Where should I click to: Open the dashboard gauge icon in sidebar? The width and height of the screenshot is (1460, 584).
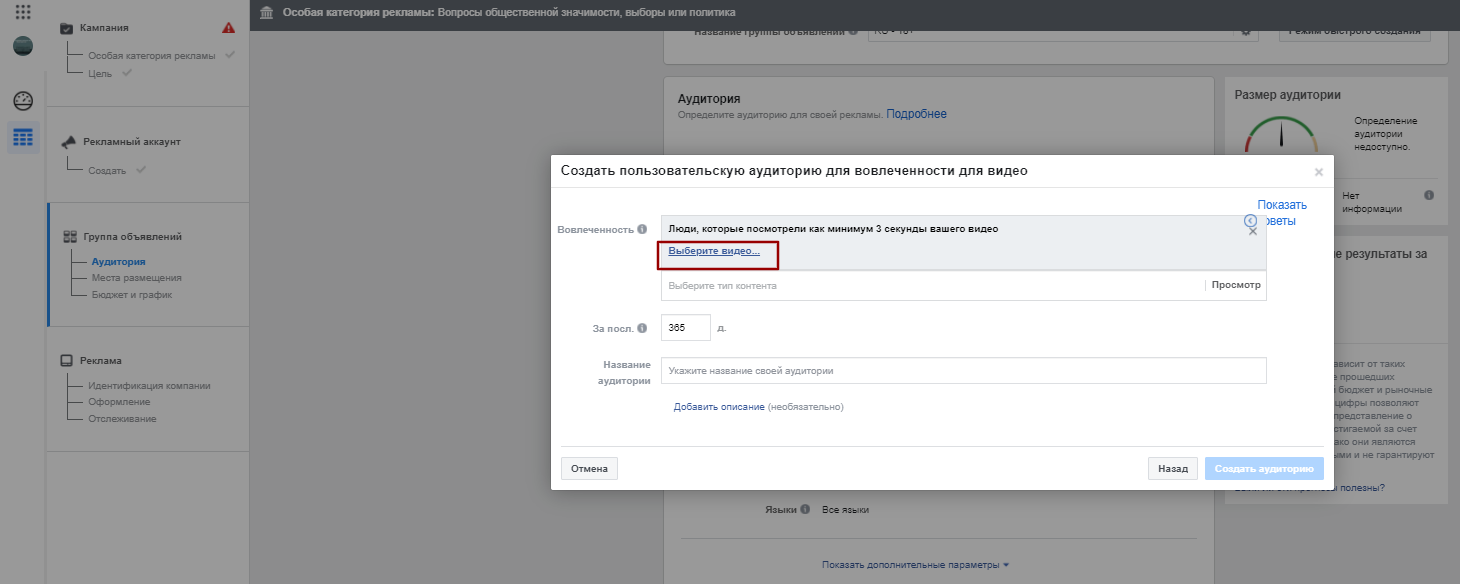click(x=23, y=101)
